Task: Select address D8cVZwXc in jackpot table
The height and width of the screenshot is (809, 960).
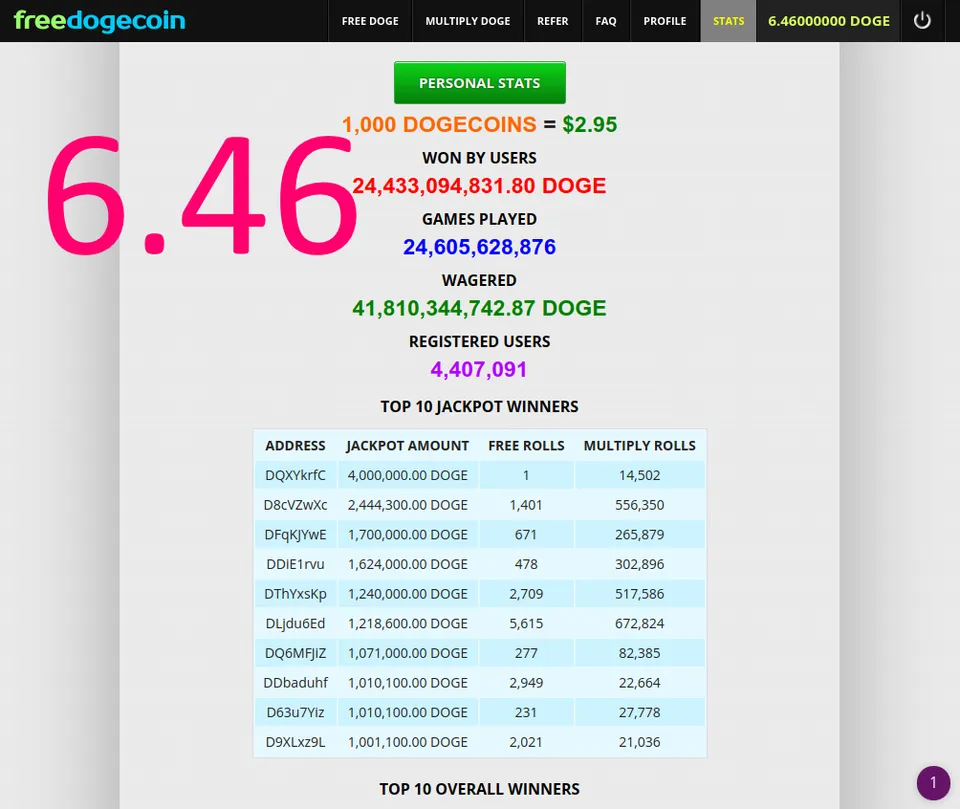Action: click(x=295, y=505)
